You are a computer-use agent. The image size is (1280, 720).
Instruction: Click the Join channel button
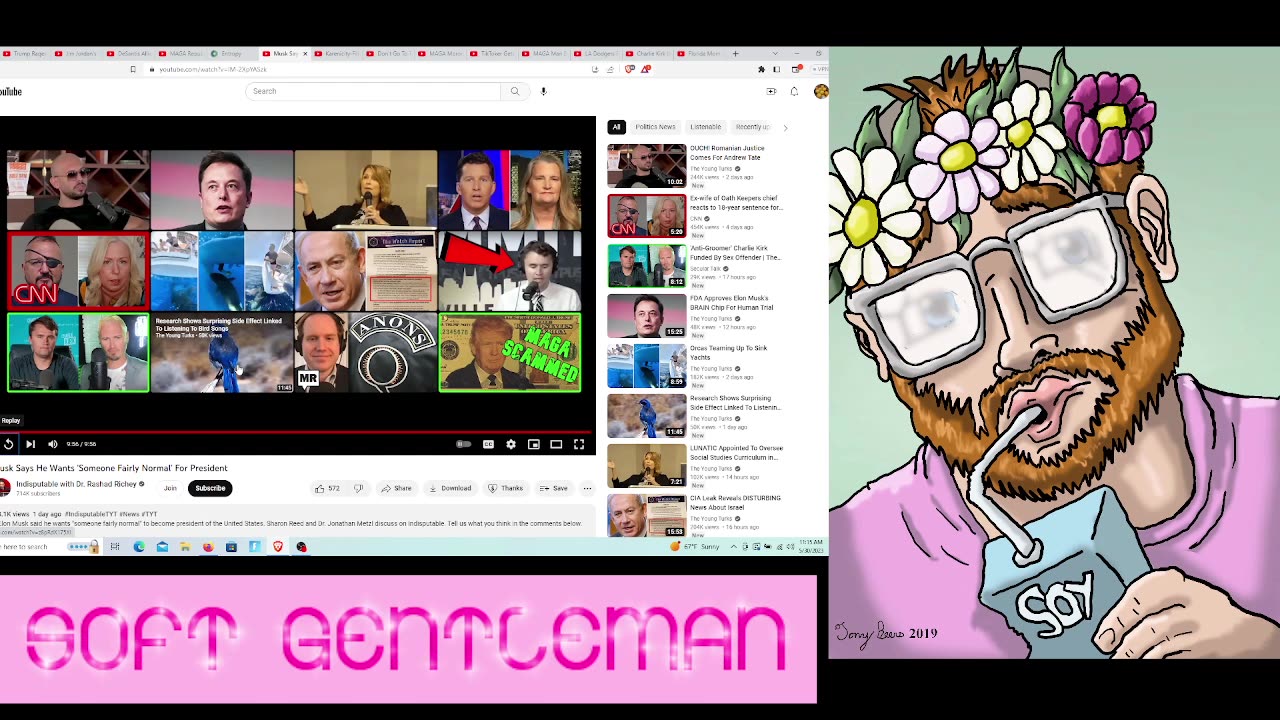coord(170,488)
